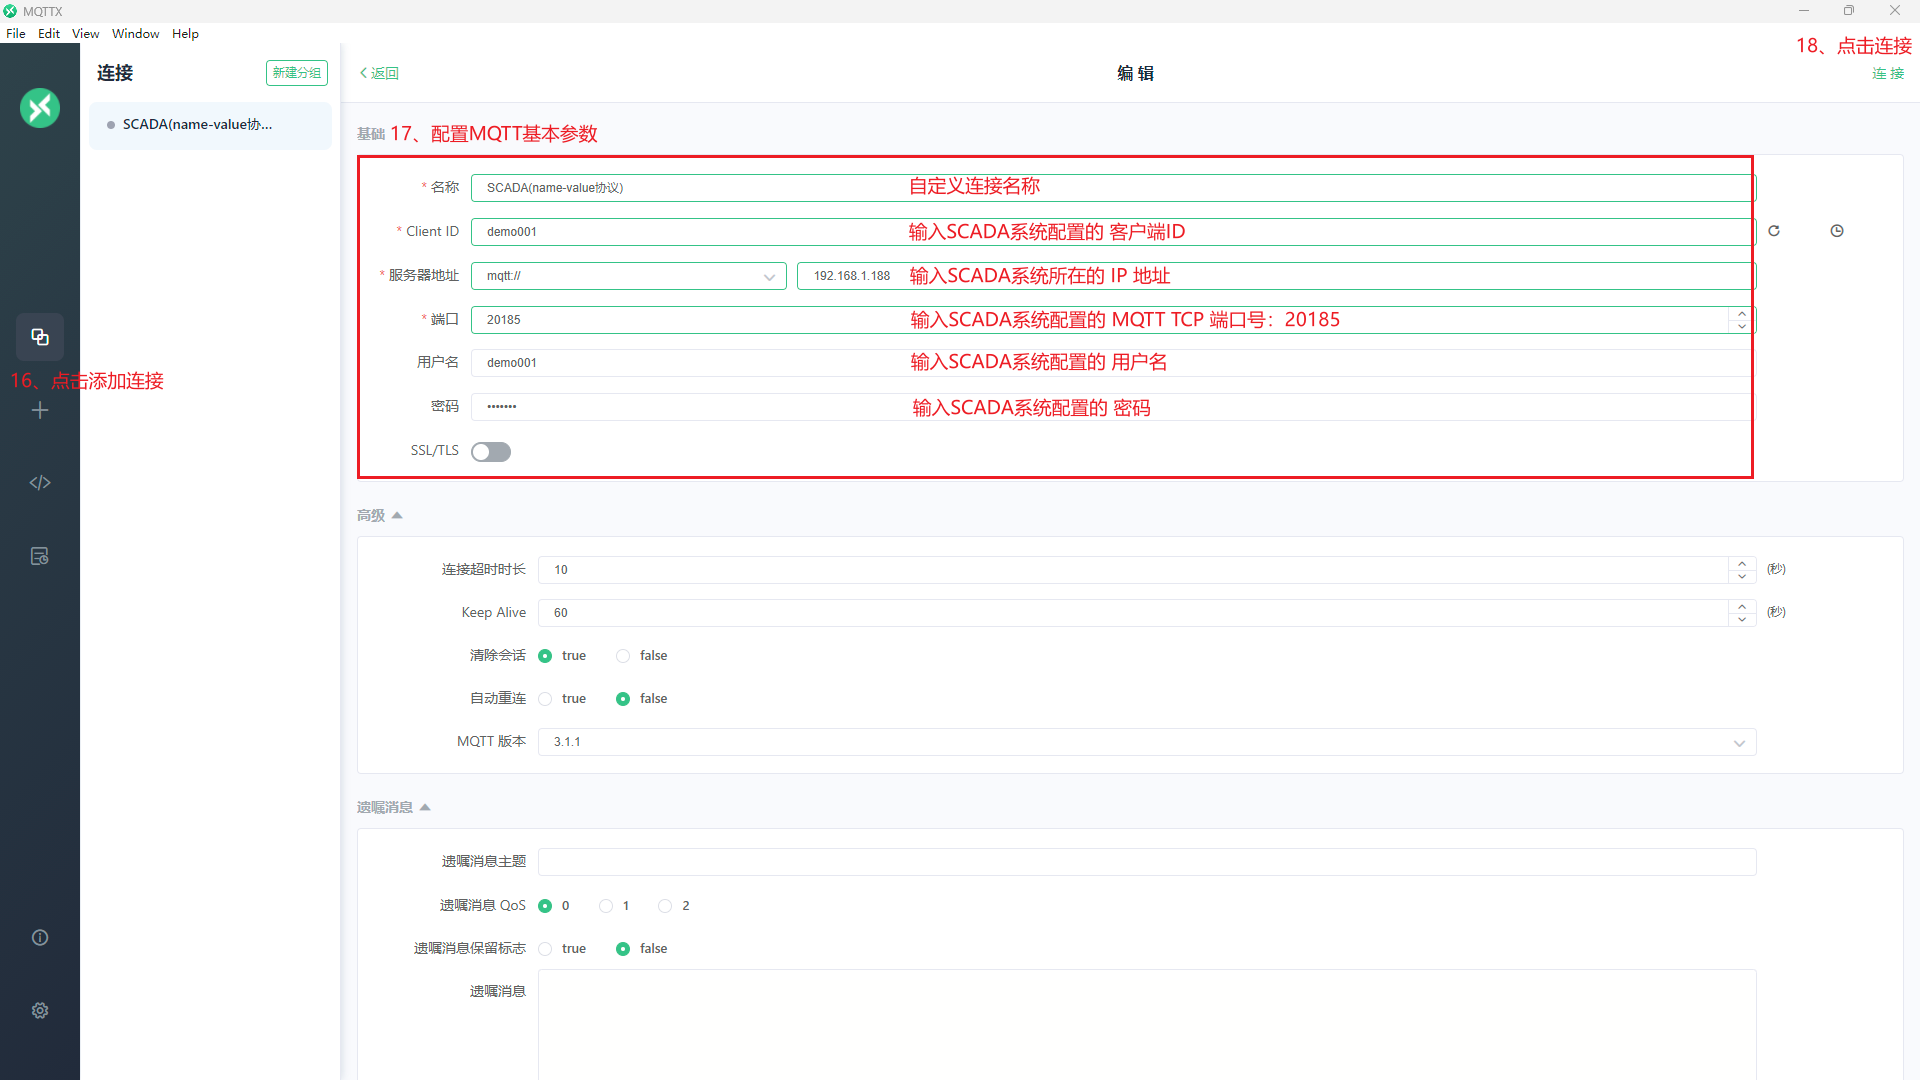Click the refresh icon next to Client ID
This screenshot has width=1920, height=1080.
[x=1774, y=231]
